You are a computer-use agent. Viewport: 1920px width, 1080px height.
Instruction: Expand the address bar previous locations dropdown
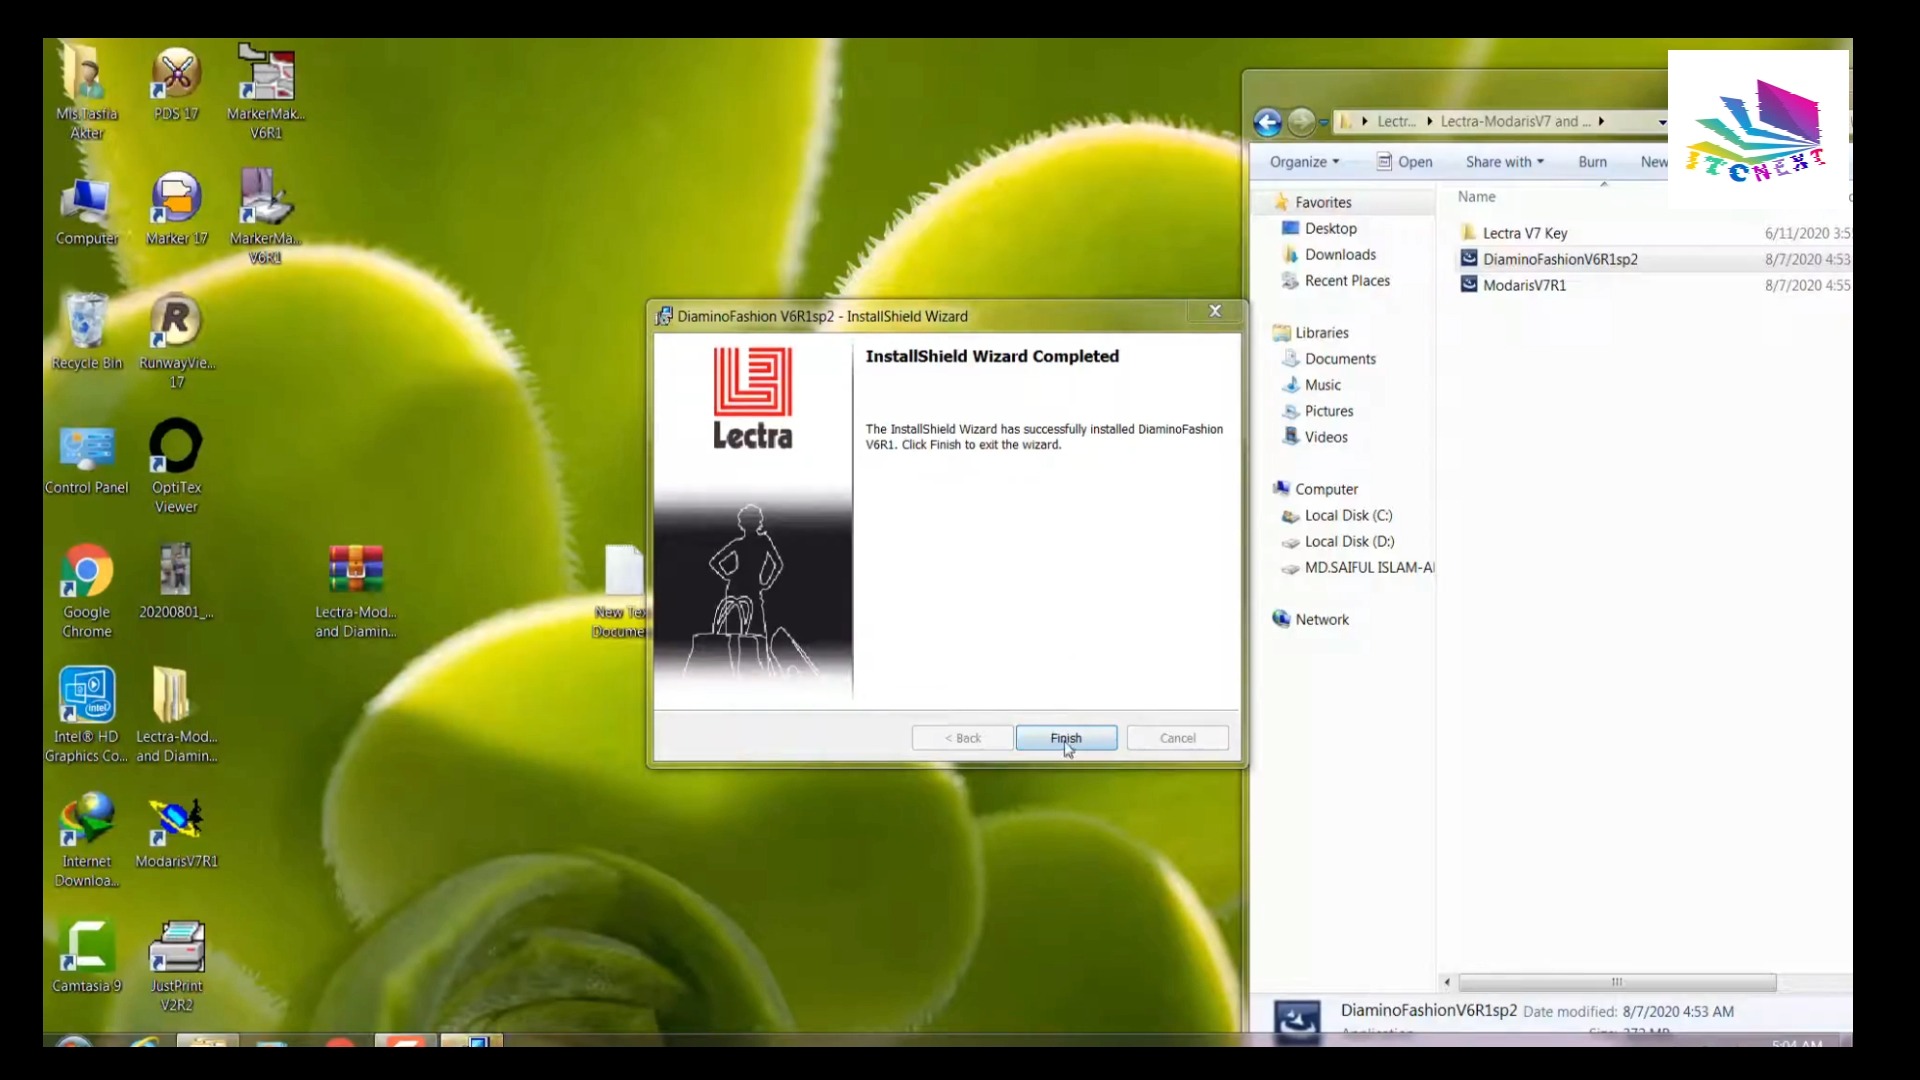(1662, 122)
